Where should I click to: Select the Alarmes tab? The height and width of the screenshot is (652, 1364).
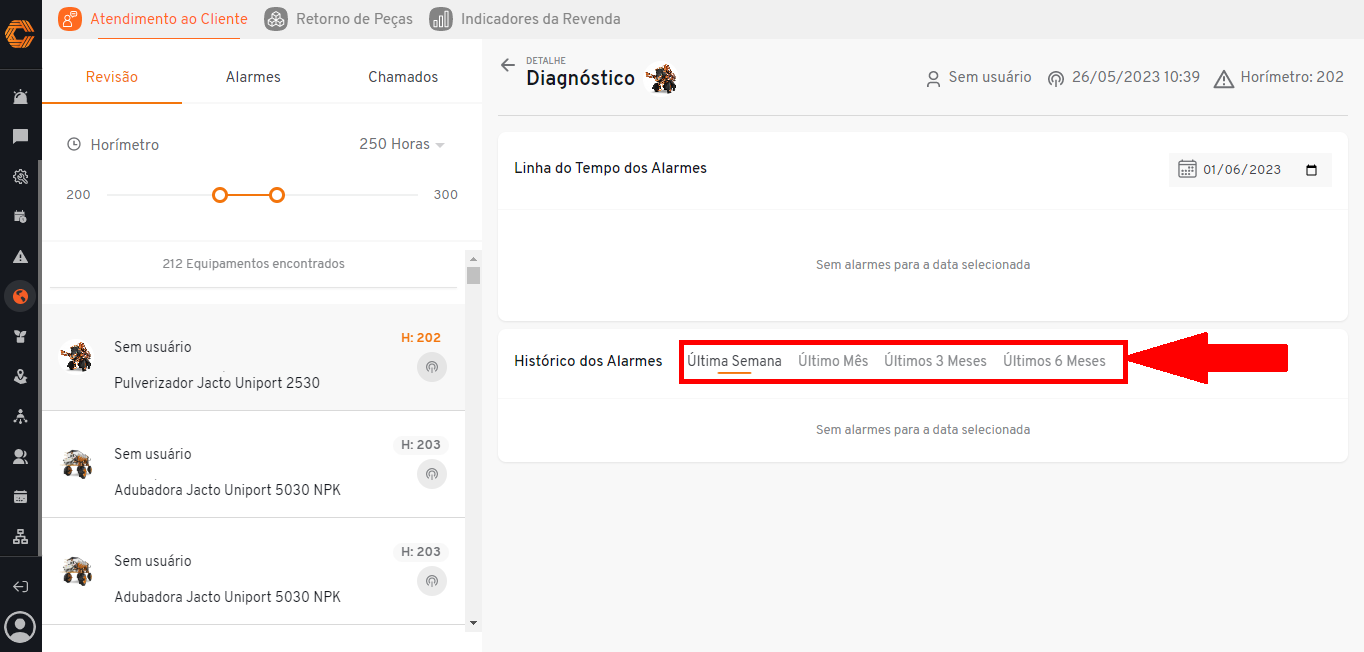click(x=253, y=77)
